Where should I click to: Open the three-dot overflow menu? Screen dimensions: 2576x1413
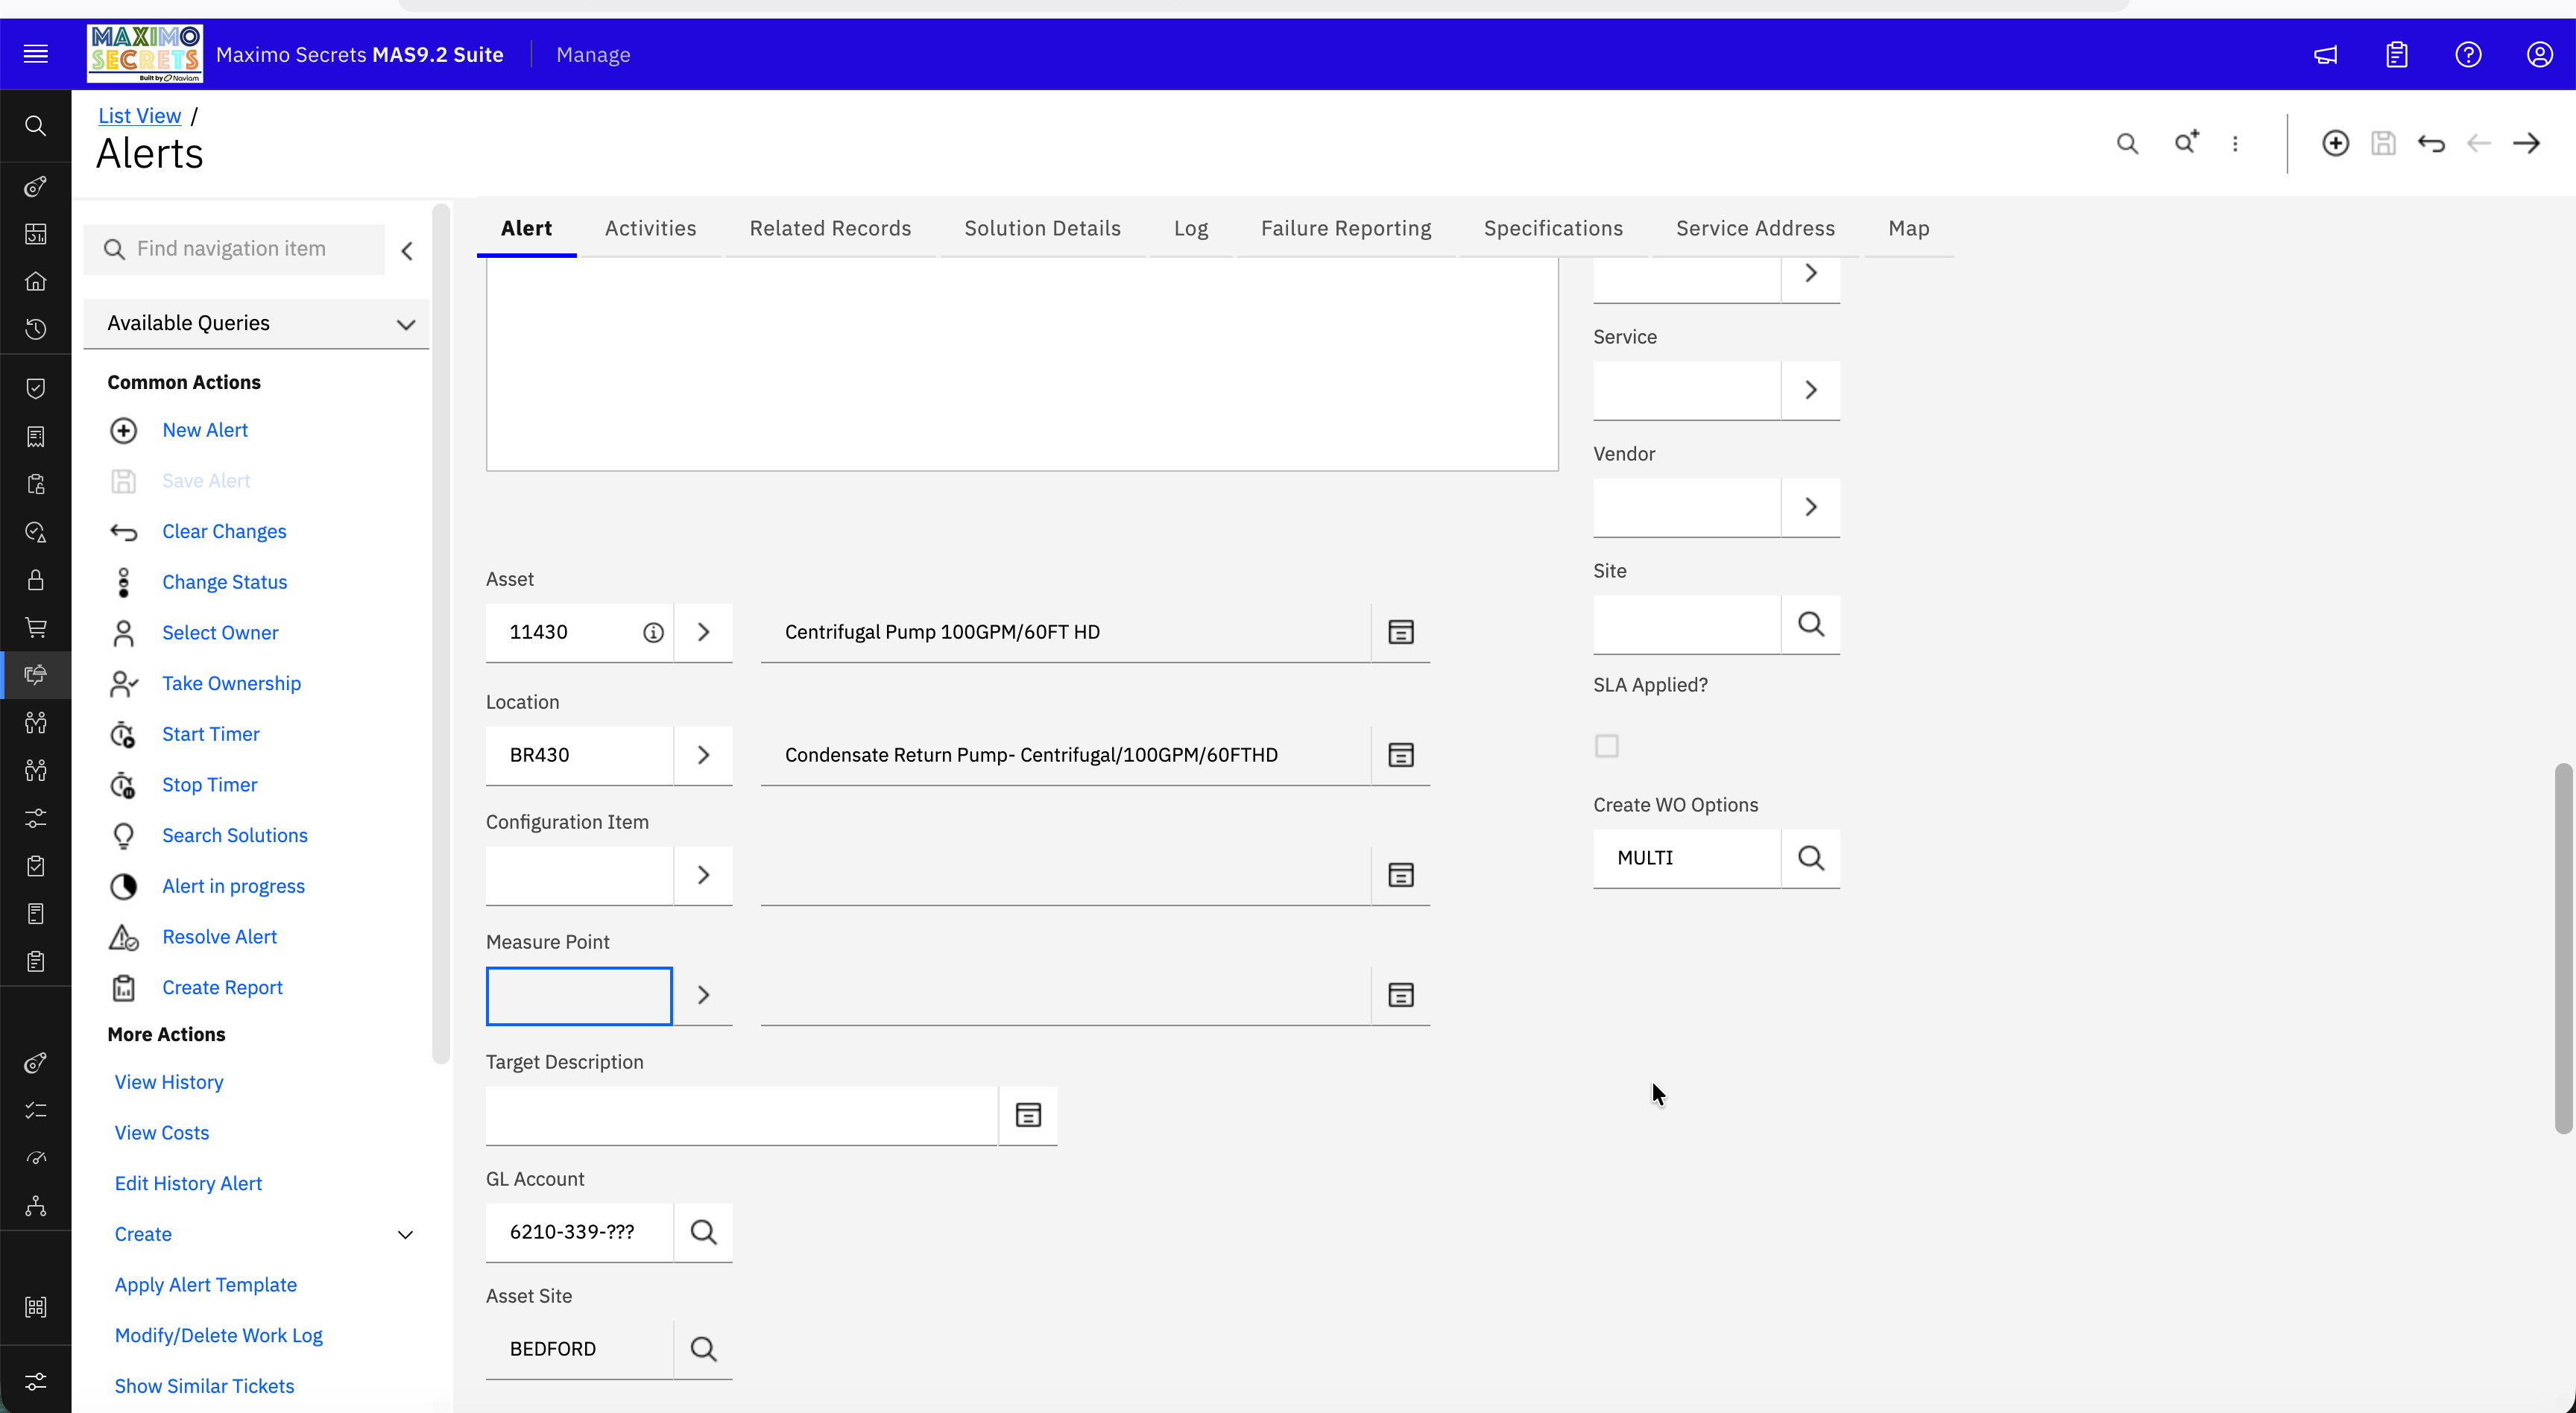click(x=2235, y=143)
